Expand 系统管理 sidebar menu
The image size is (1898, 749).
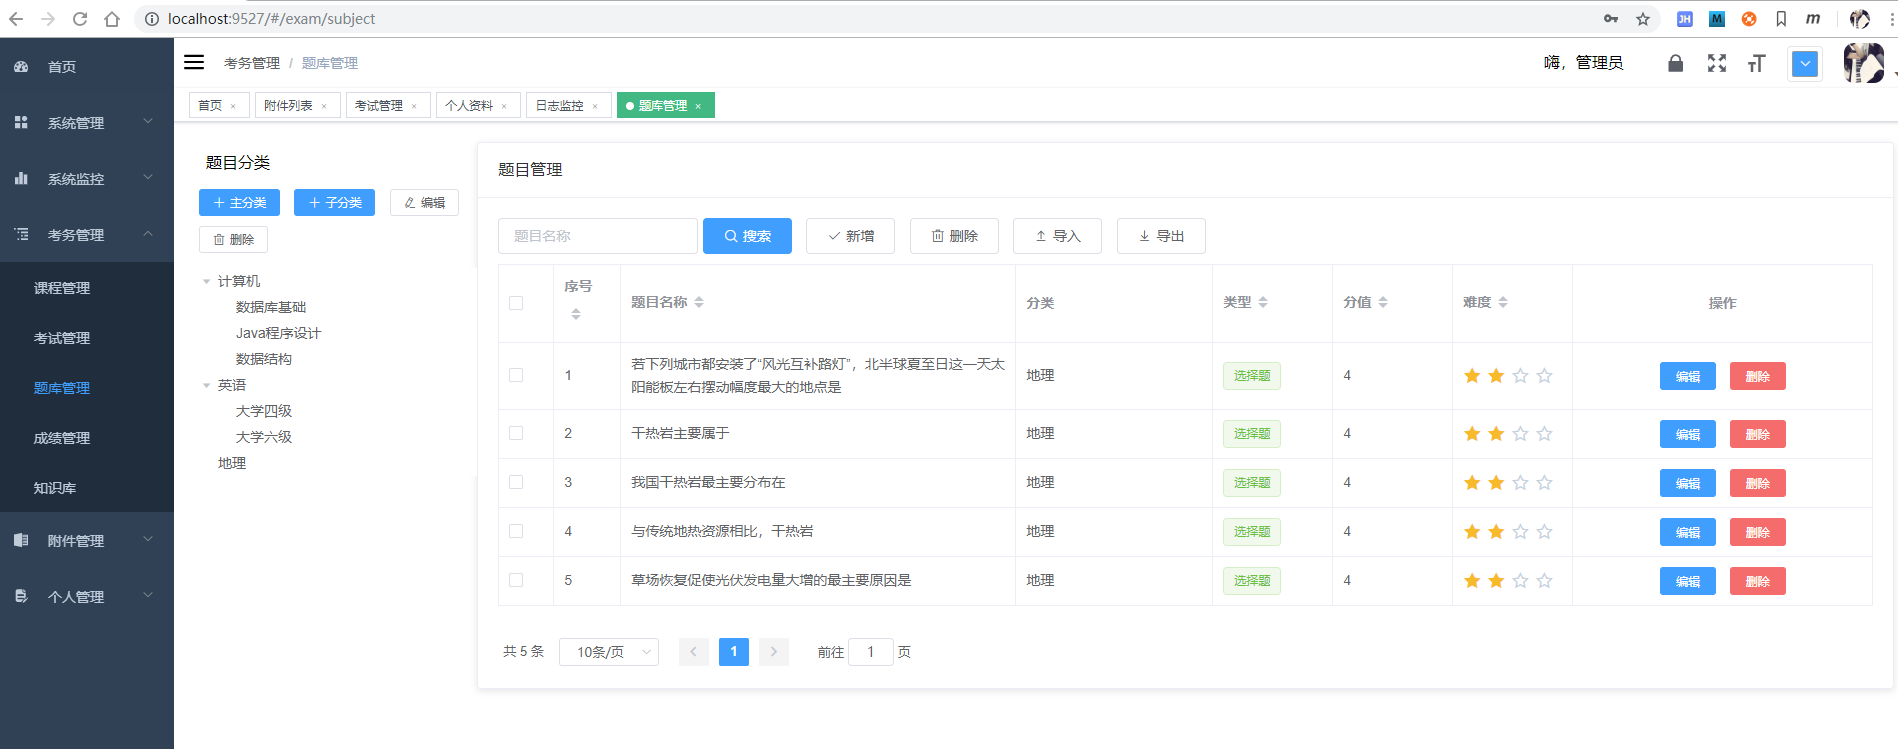(x=87, y=123)
